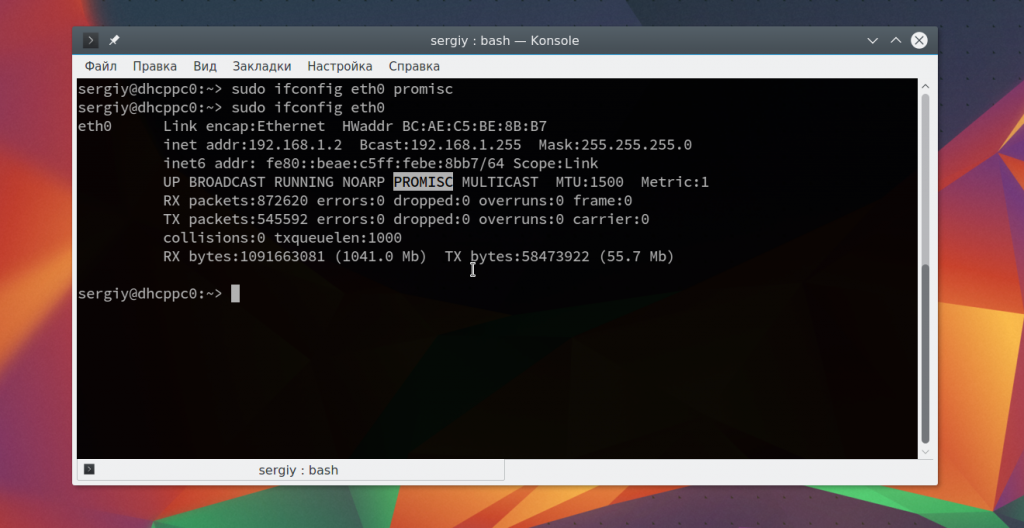This screenshot has height=528, width=1024.
Task: Click the highlighted PROMISC flag text
Action: pyautogui.click(x=423, y=182)
